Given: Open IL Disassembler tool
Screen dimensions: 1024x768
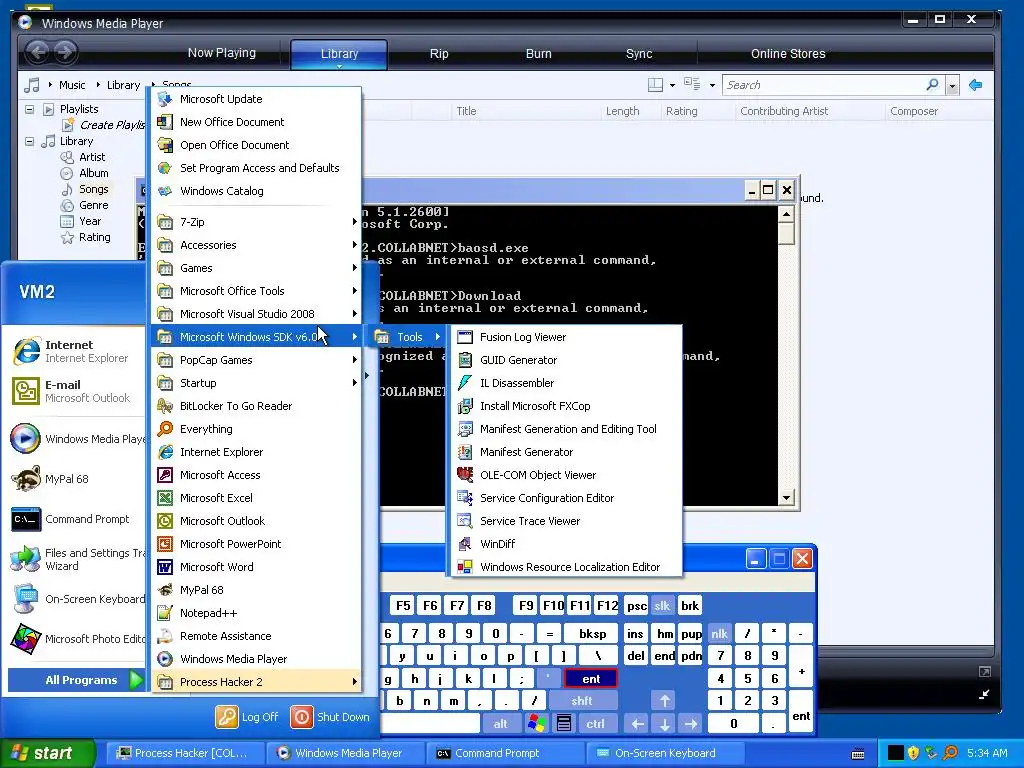Looking at the screenshot, I should (x=565, y=383).
